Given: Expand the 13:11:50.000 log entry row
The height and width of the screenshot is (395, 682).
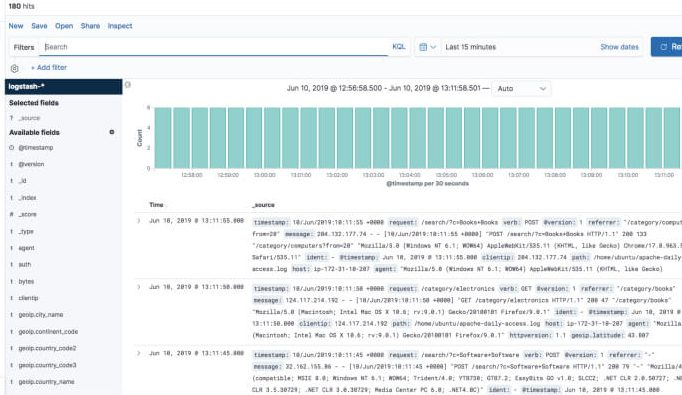Looking at the screenshot, I should [x=139, y=287].
